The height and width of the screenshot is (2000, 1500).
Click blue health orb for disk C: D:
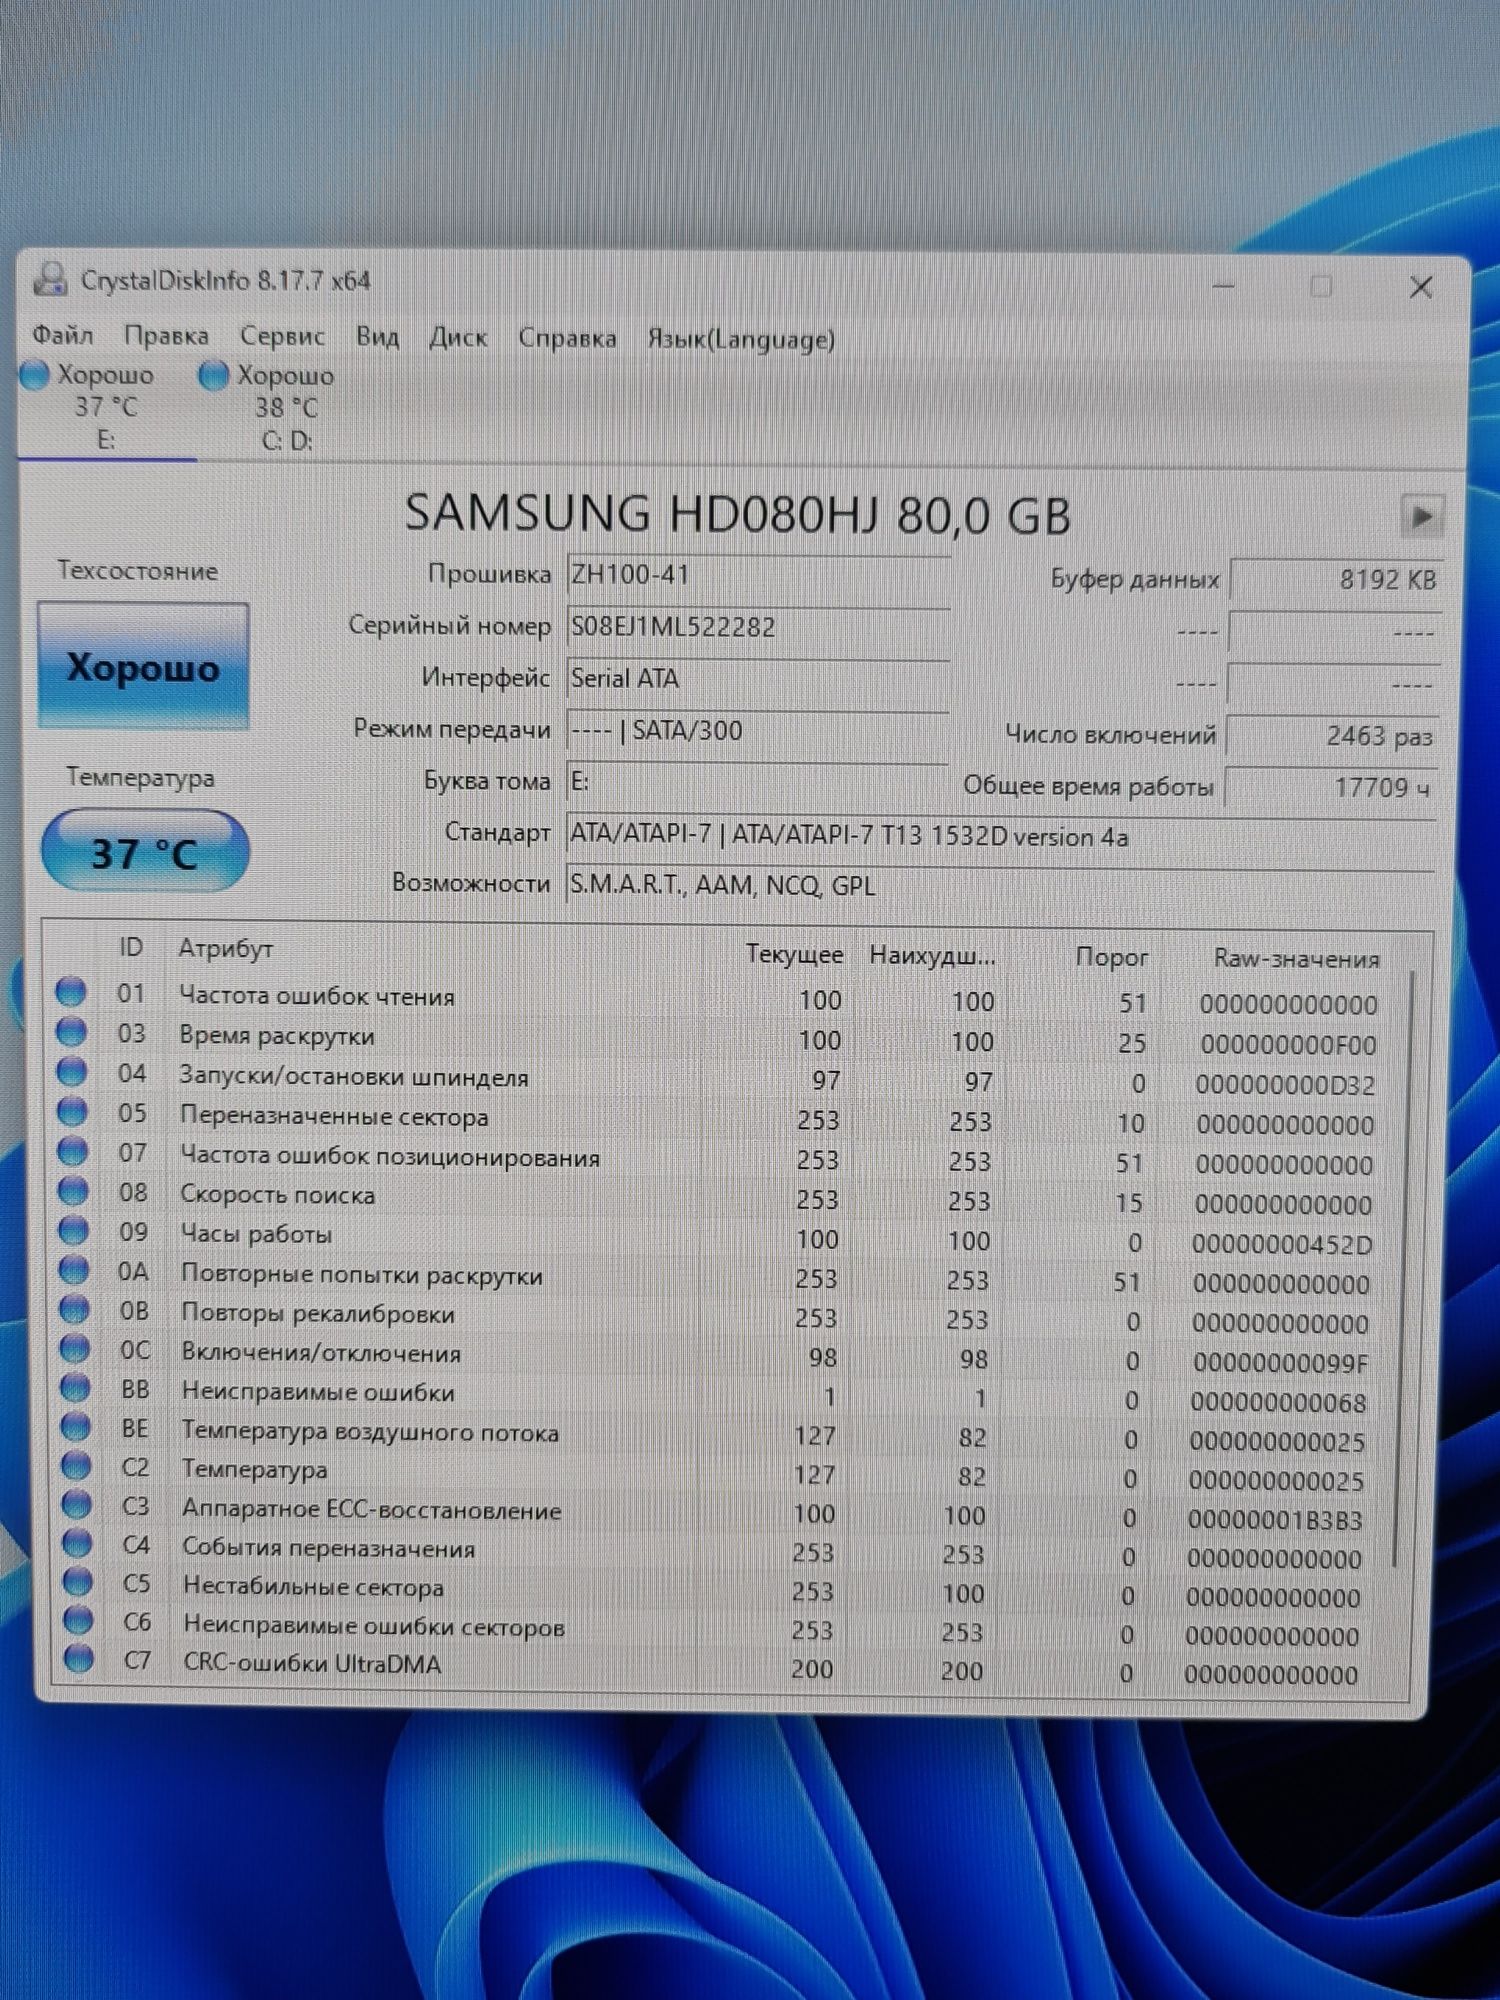pyautogui.click(x=213, y=376)
